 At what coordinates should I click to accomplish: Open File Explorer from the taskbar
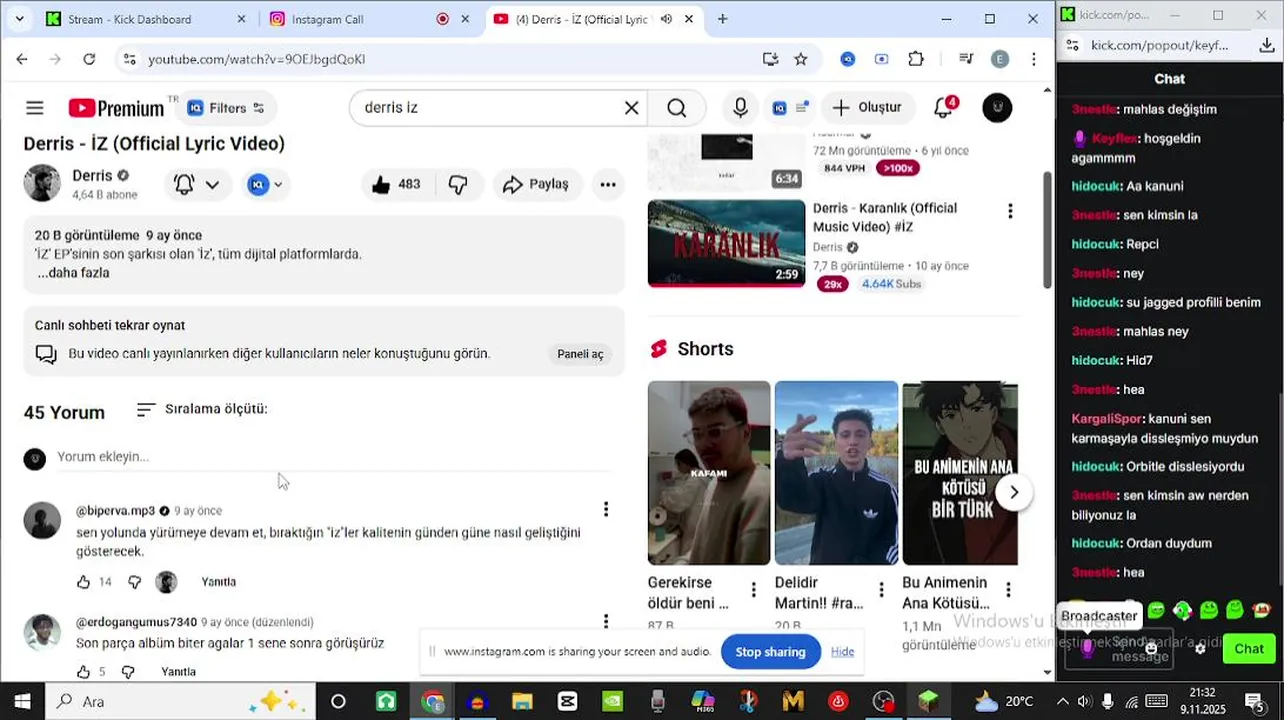tap(522, 701)
